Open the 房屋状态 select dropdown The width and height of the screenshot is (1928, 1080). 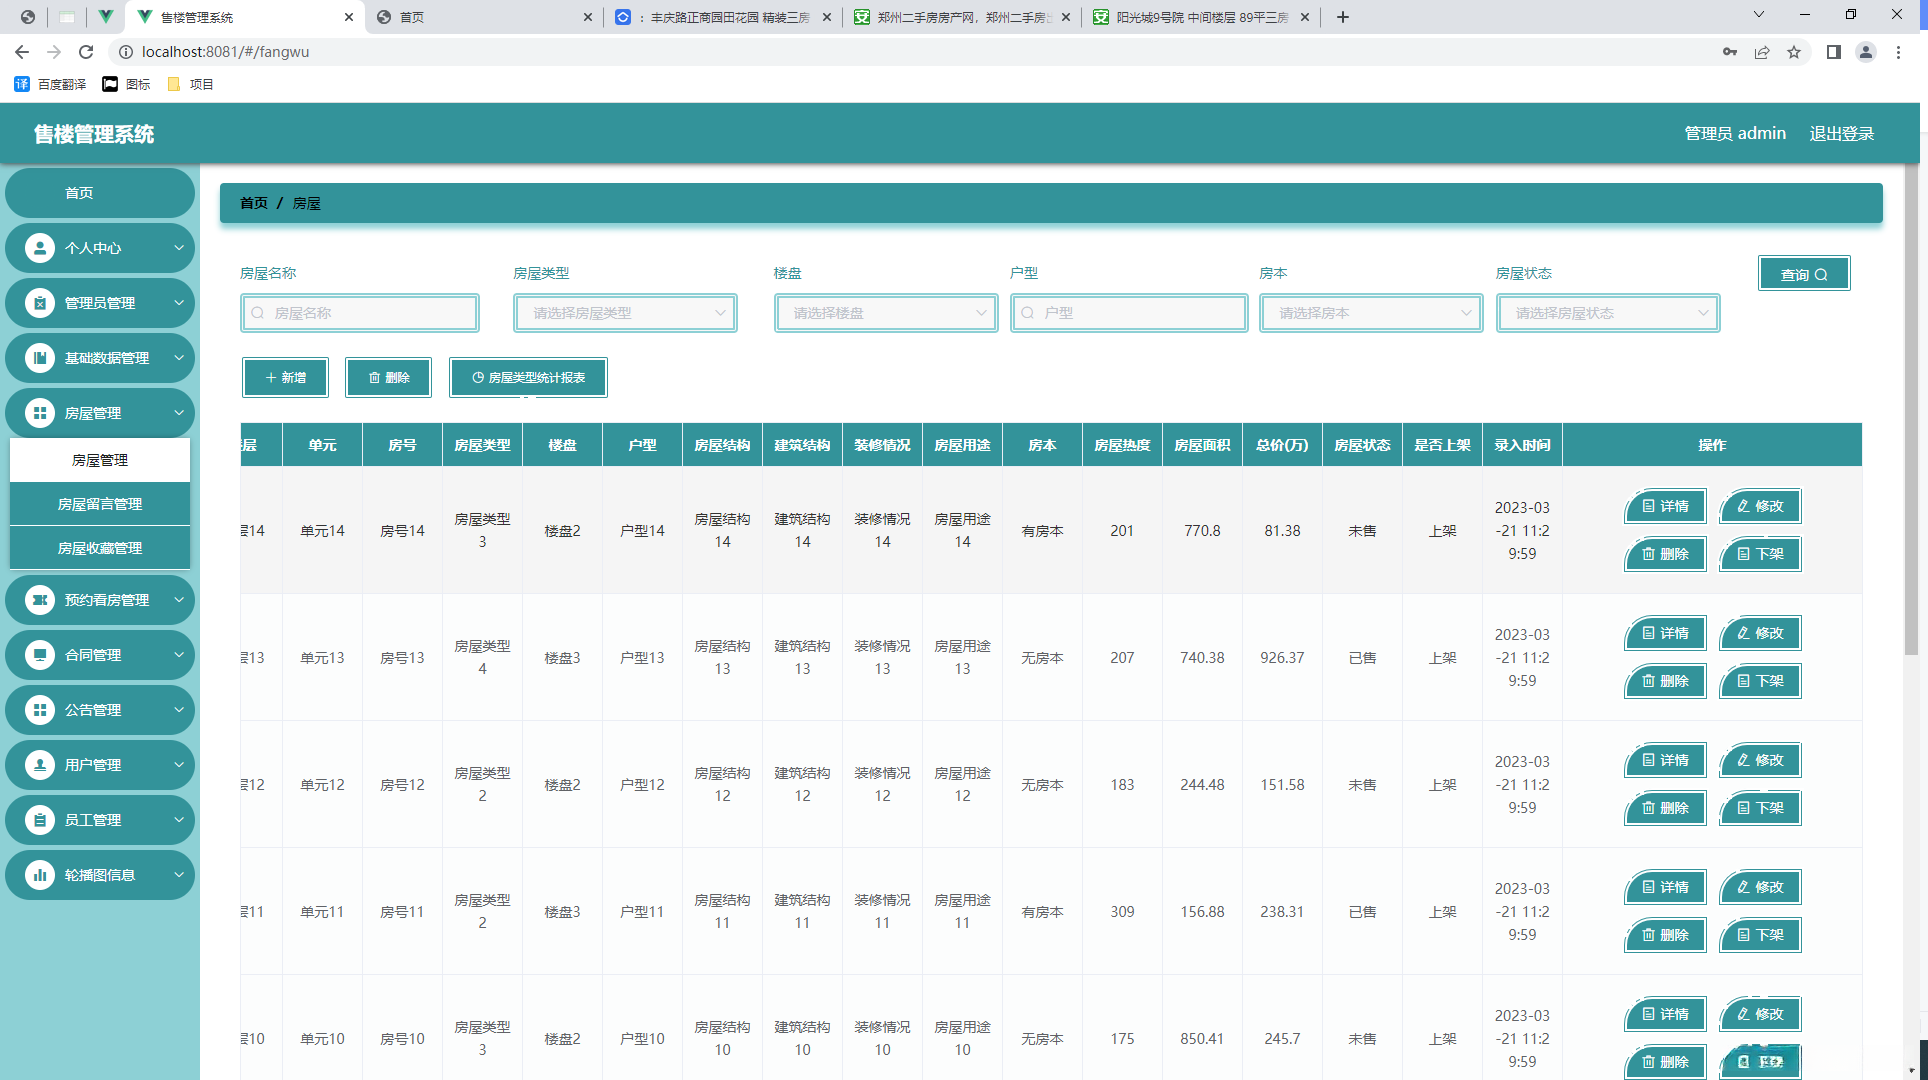1608,313
